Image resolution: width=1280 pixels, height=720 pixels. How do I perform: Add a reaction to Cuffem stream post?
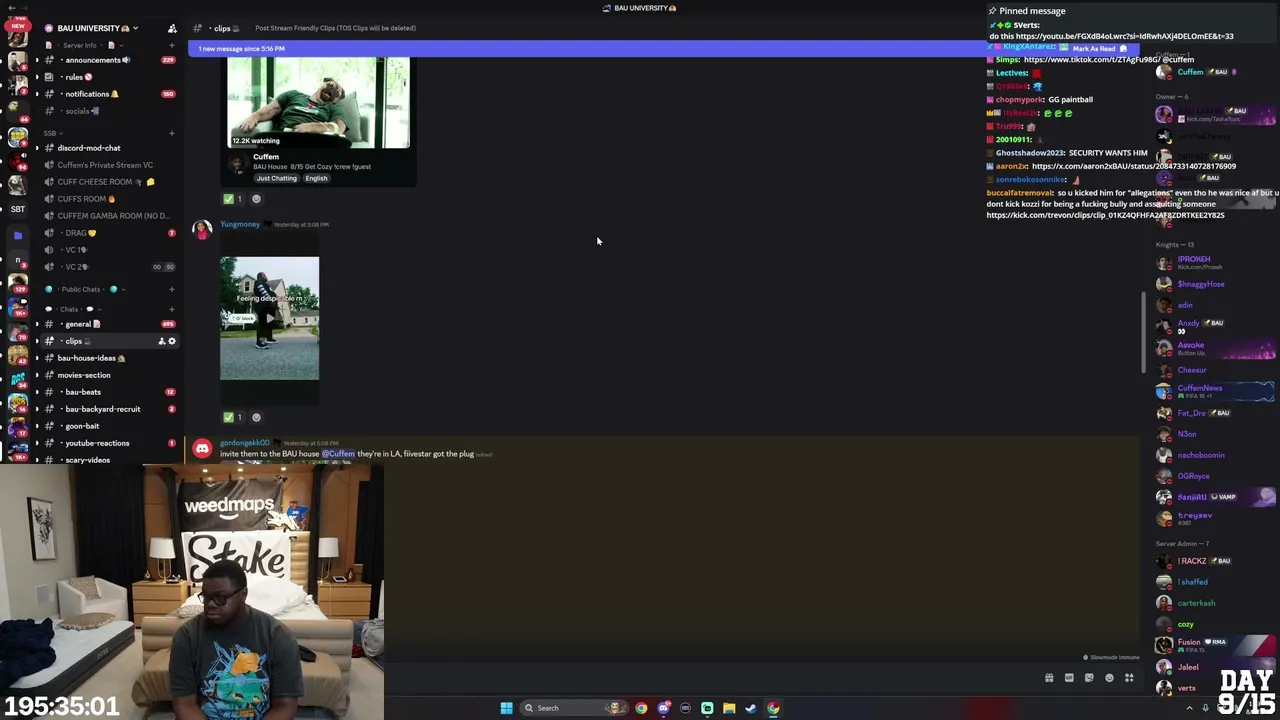256,199
